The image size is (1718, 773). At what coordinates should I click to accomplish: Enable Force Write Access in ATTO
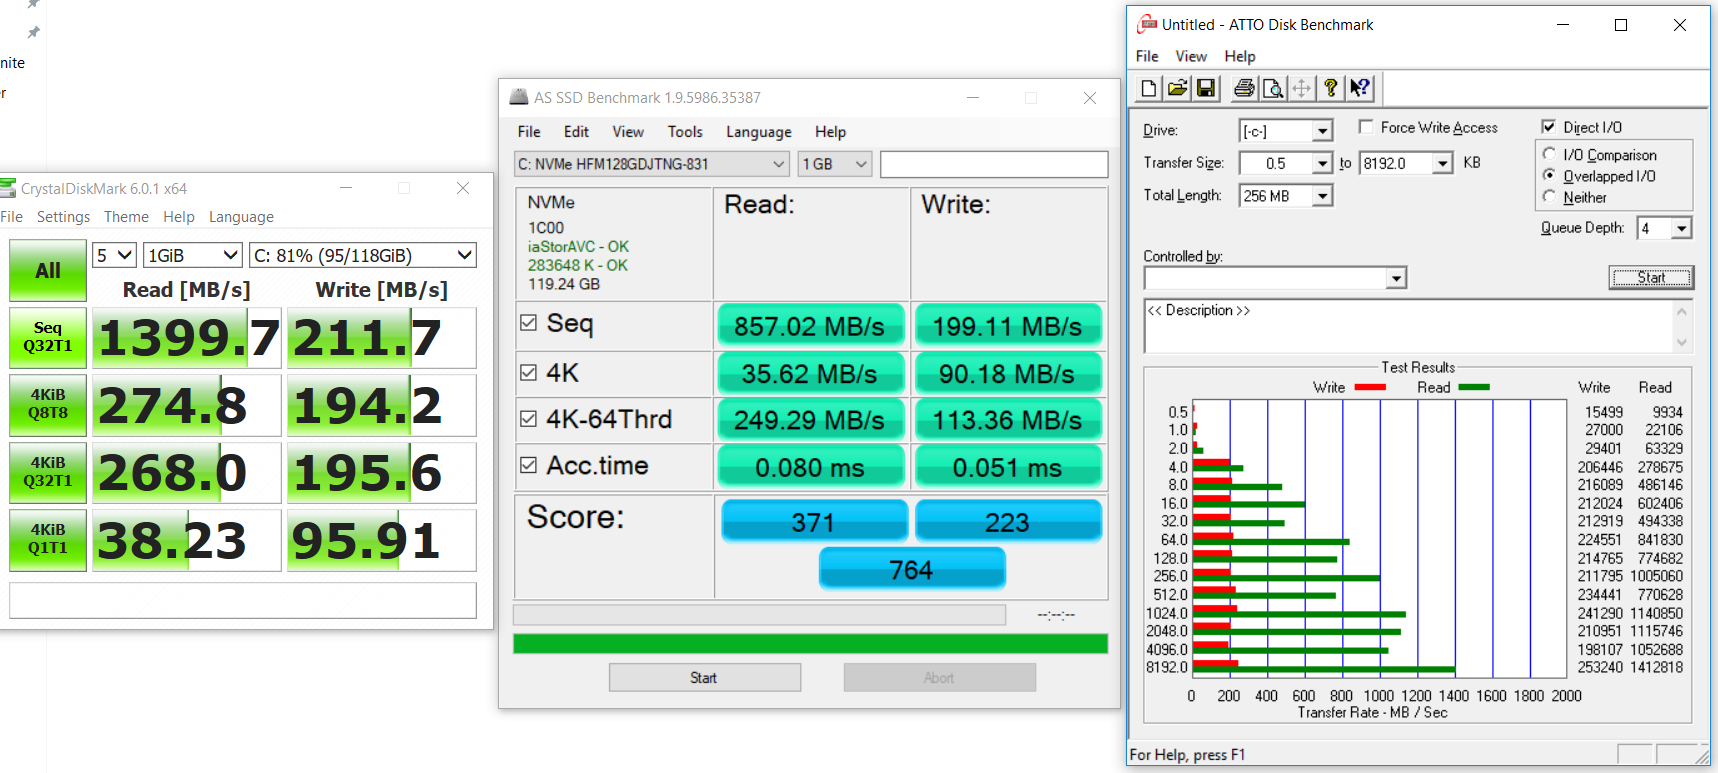(1366, 127)
